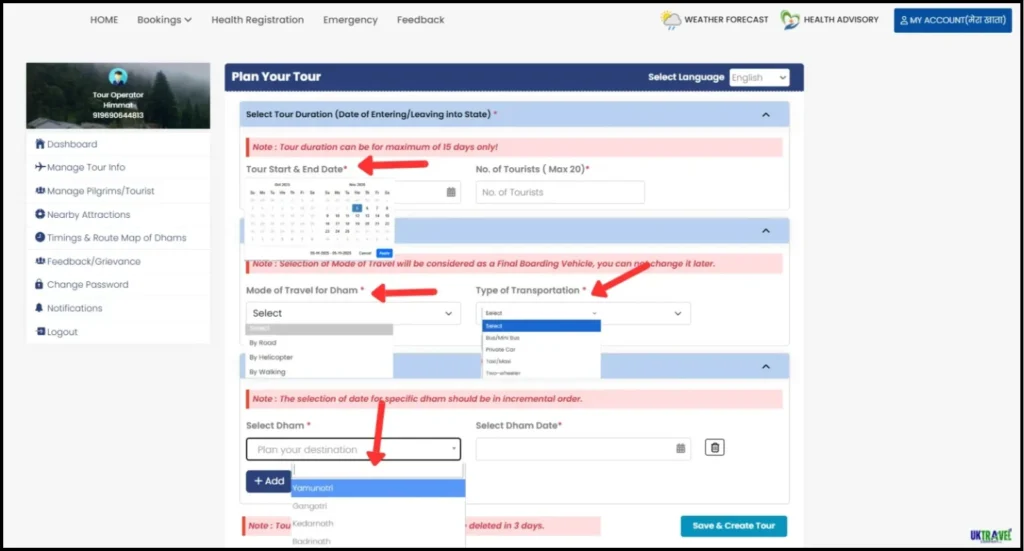Screen dimensions: 1024x551
Task: Collapse the Mode of Travel section chevron
Action: pyautogui.click(x=765, y=231)
